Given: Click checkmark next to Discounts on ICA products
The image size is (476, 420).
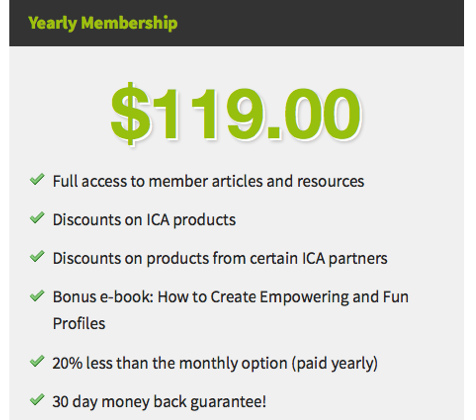Looking at the screenshot, I should 37,218.
